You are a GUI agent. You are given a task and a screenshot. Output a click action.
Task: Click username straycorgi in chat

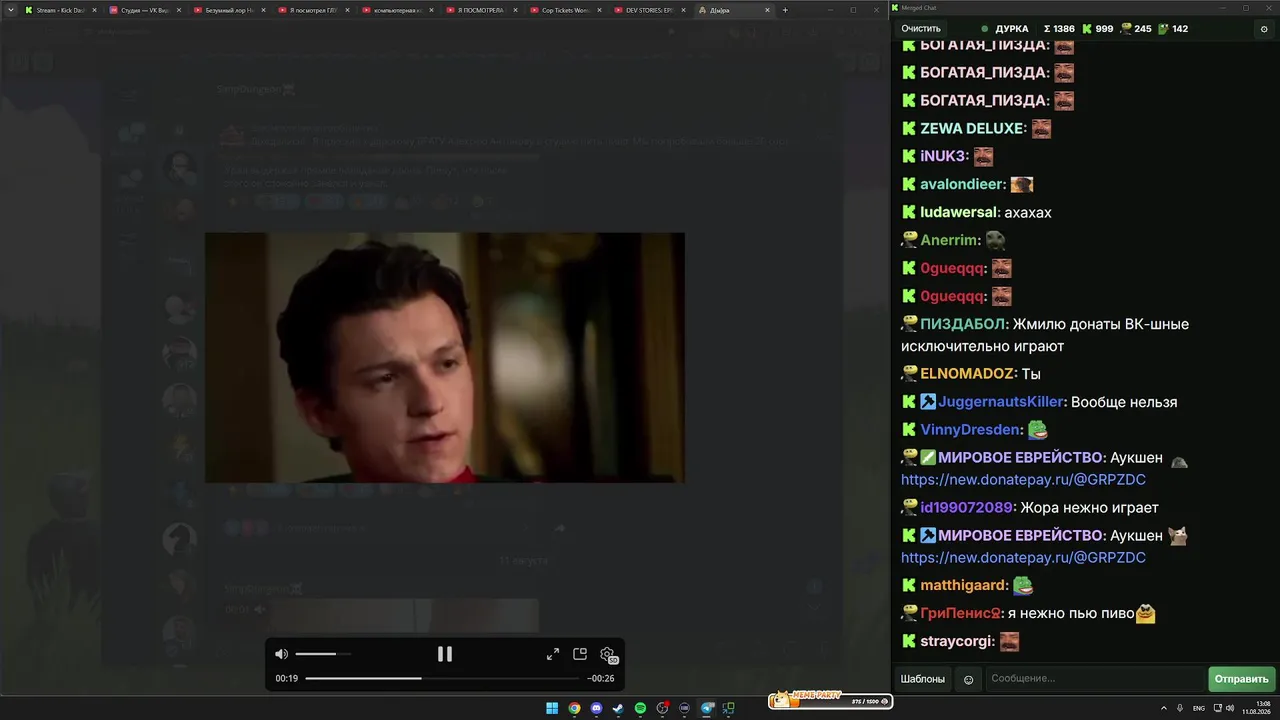957,642
